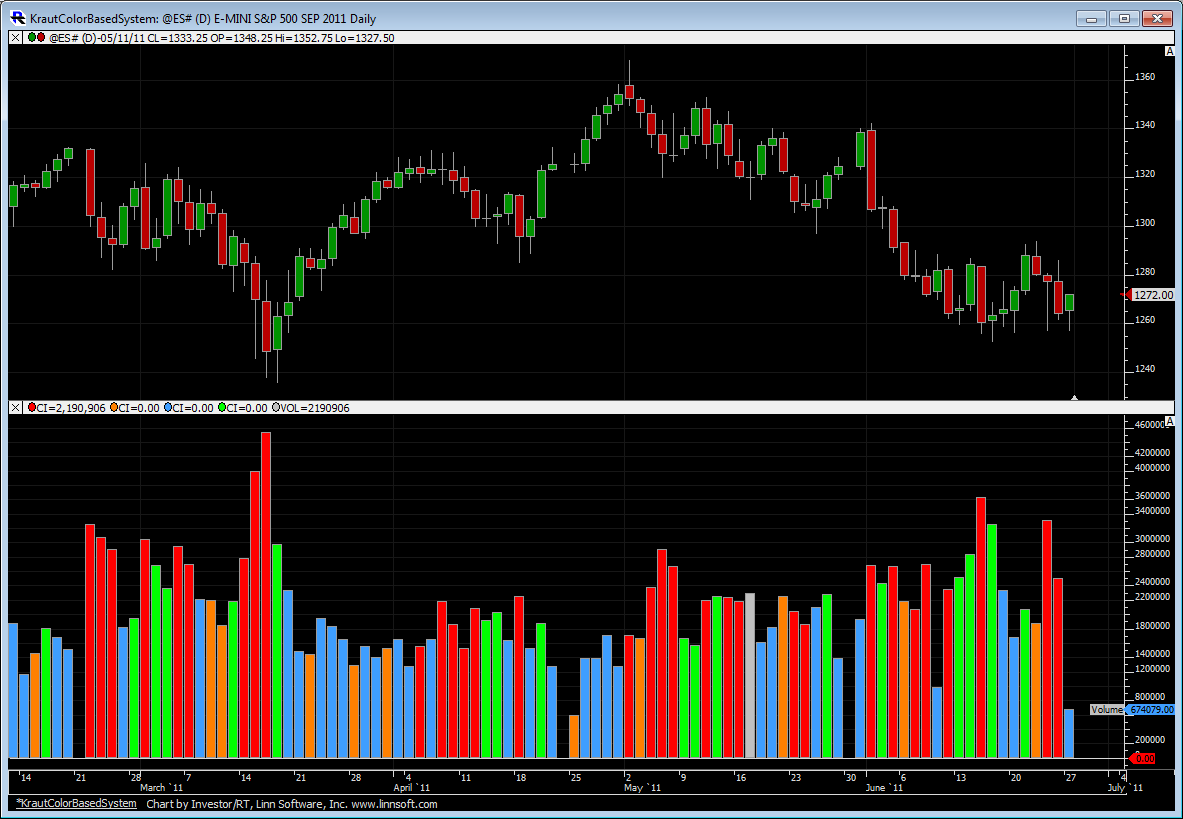Viewport: 1183px width, 819px height.
Task: Click the white triangle marker above volume pane
Action: [x=1074, y=397]
